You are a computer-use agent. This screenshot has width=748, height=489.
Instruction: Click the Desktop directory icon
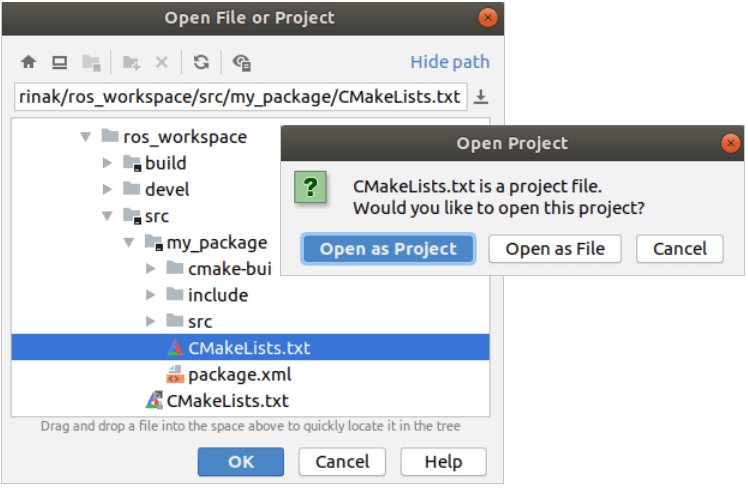(59, 62)
